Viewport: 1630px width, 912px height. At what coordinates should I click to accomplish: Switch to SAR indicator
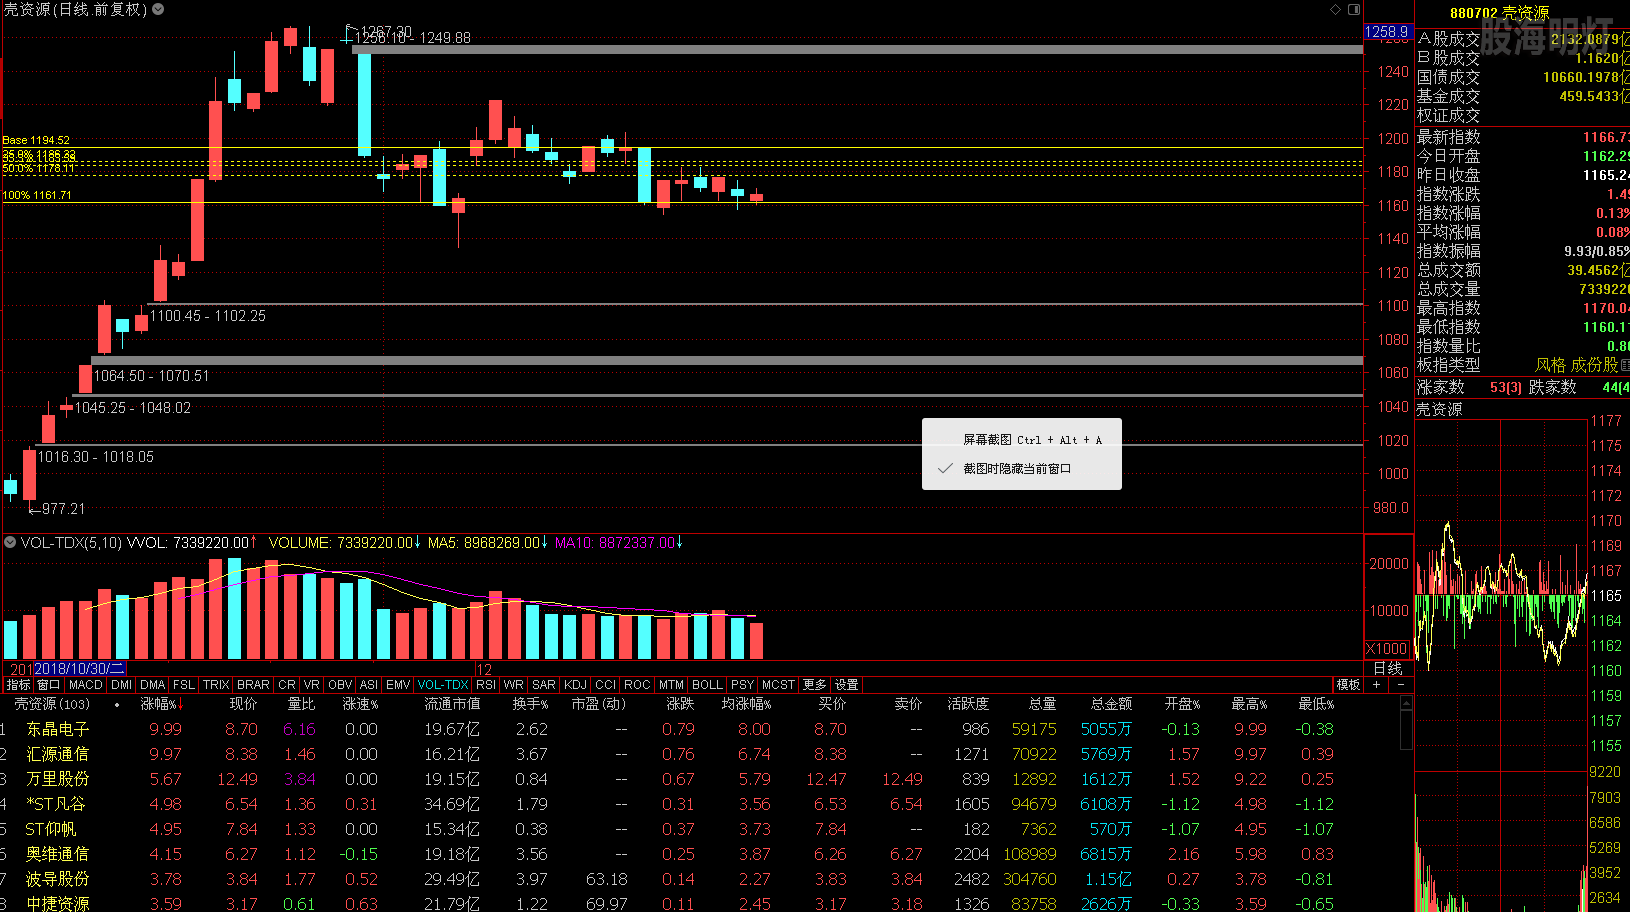coord(544,685)
